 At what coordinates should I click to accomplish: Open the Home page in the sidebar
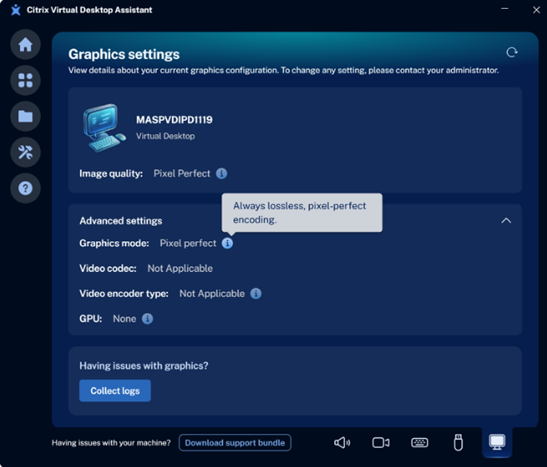(25, 45)
